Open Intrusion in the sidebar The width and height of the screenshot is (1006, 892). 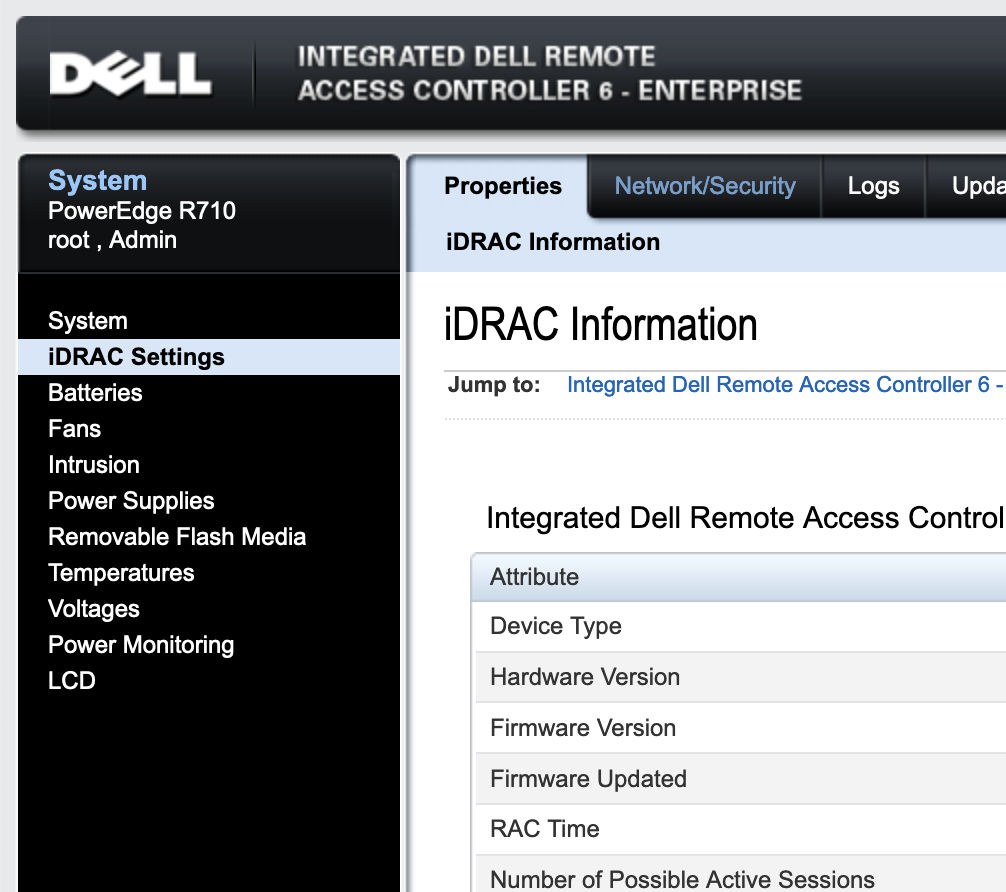[94, 465]
